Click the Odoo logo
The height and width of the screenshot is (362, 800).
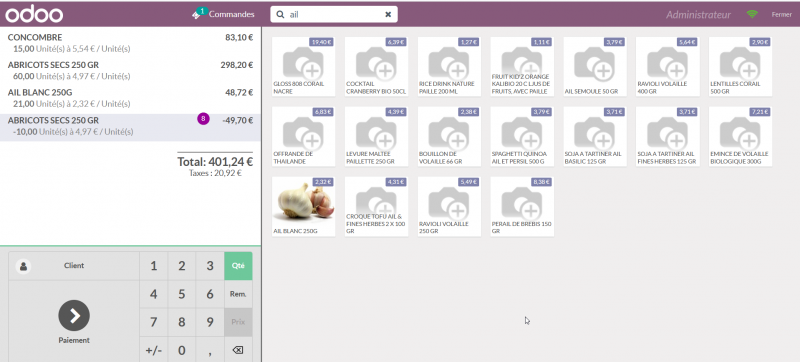point(34,14)
